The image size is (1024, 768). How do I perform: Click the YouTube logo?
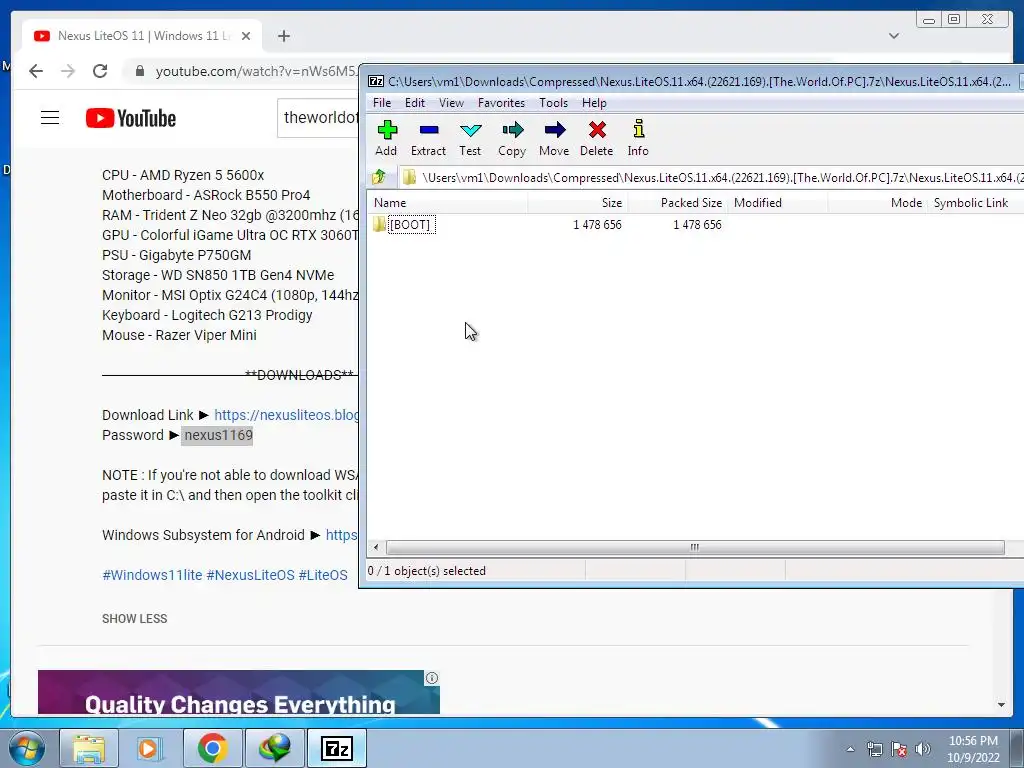131,118
